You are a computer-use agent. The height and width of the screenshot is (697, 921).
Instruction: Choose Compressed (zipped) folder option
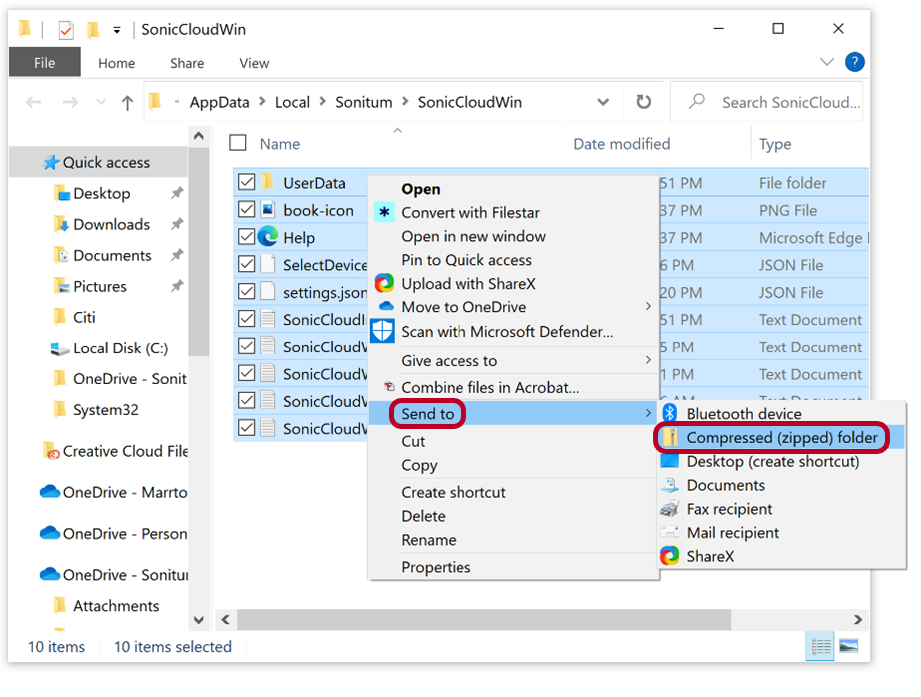tap(781, 438)
